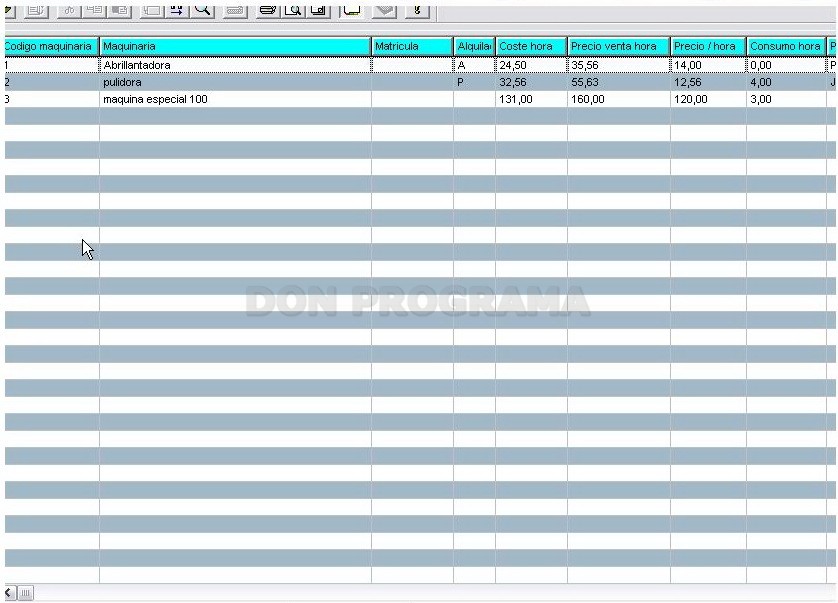Click the keyboard-shaped toolbar icon
838x603 pixels.
(x=235, y=10)
